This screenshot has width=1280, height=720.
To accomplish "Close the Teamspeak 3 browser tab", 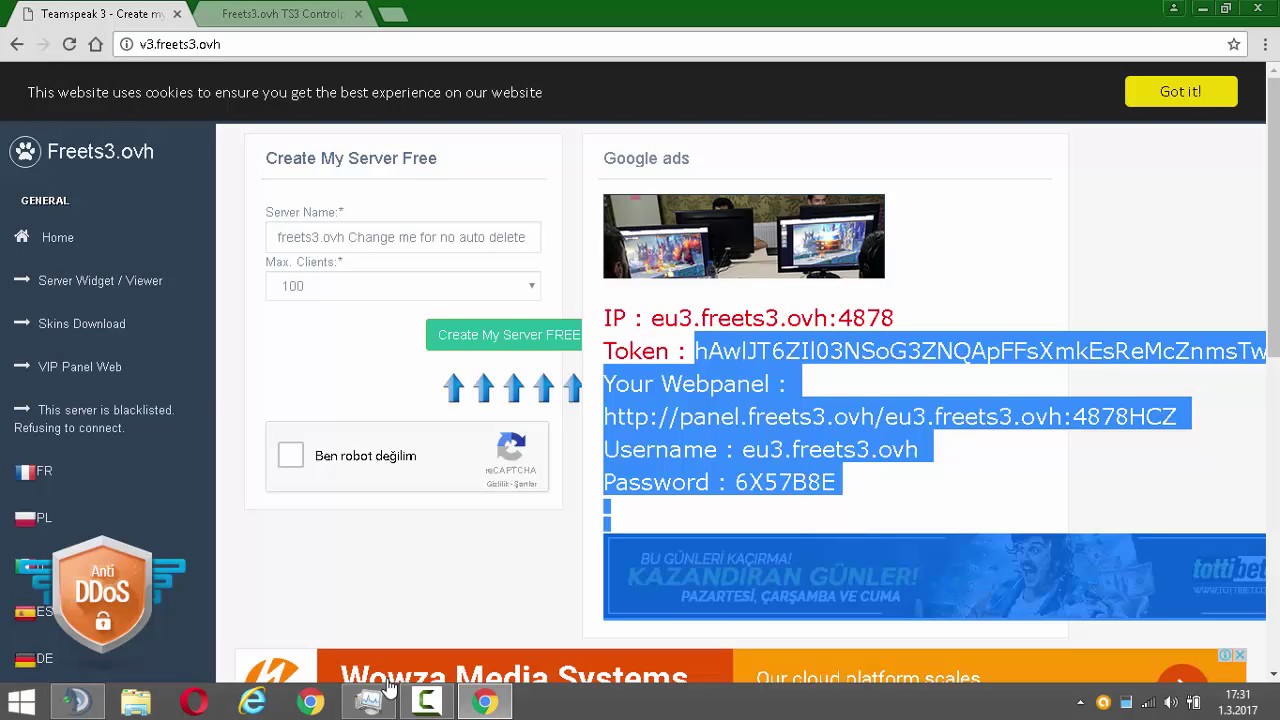I will [177, 14].
